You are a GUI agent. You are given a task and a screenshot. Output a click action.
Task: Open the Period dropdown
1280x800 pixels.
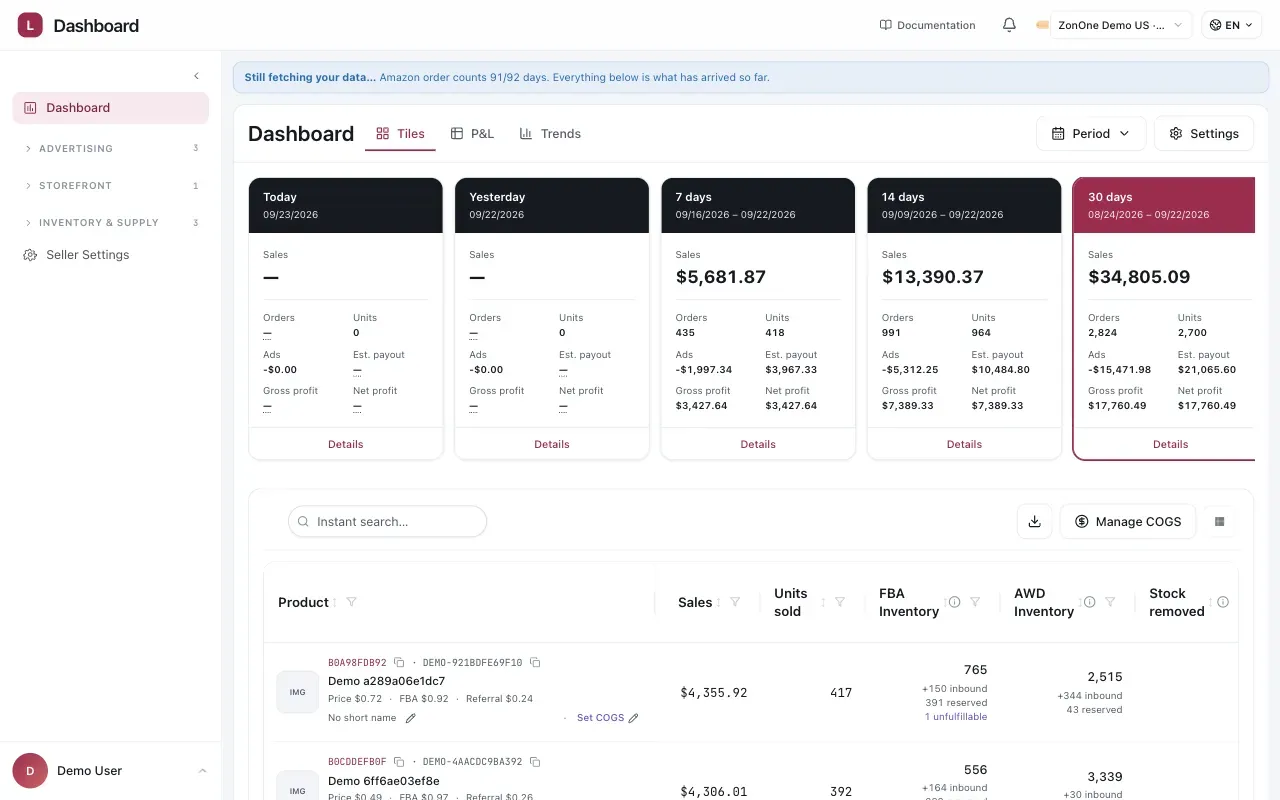click(x=1091, y=133)
